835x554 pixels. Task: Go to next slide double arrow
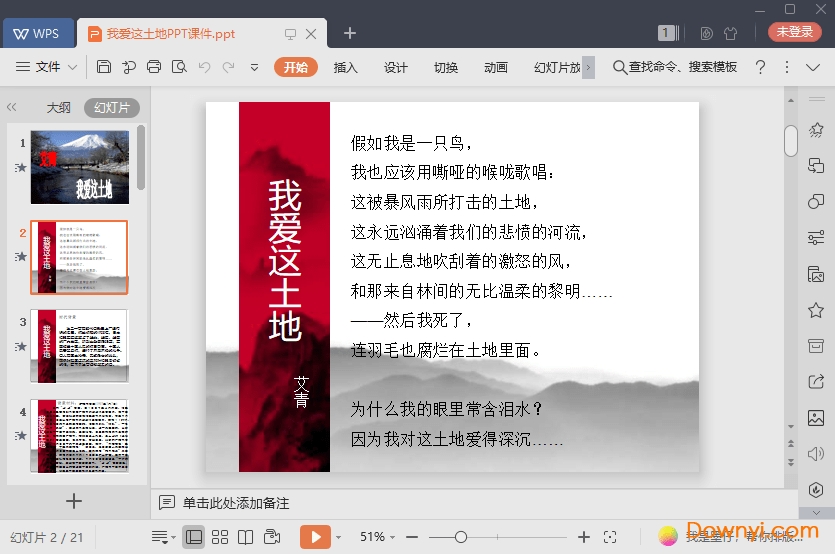[x=791, y=462]
